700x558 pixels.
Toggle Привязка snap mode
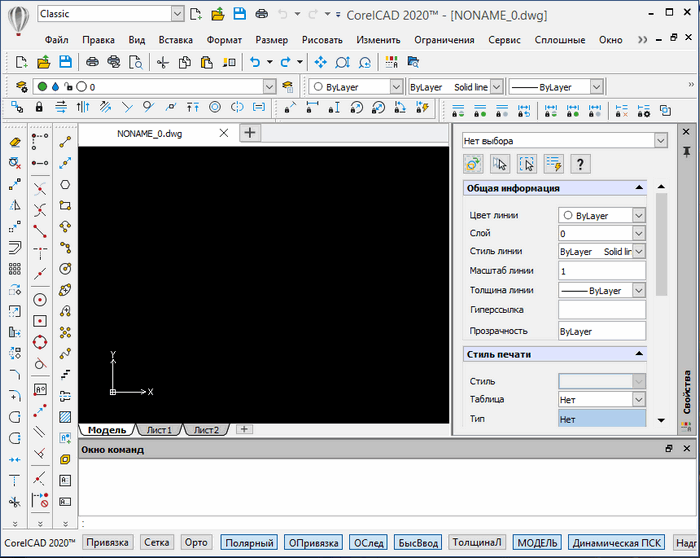pyautogui.click(x=107, y=542)
